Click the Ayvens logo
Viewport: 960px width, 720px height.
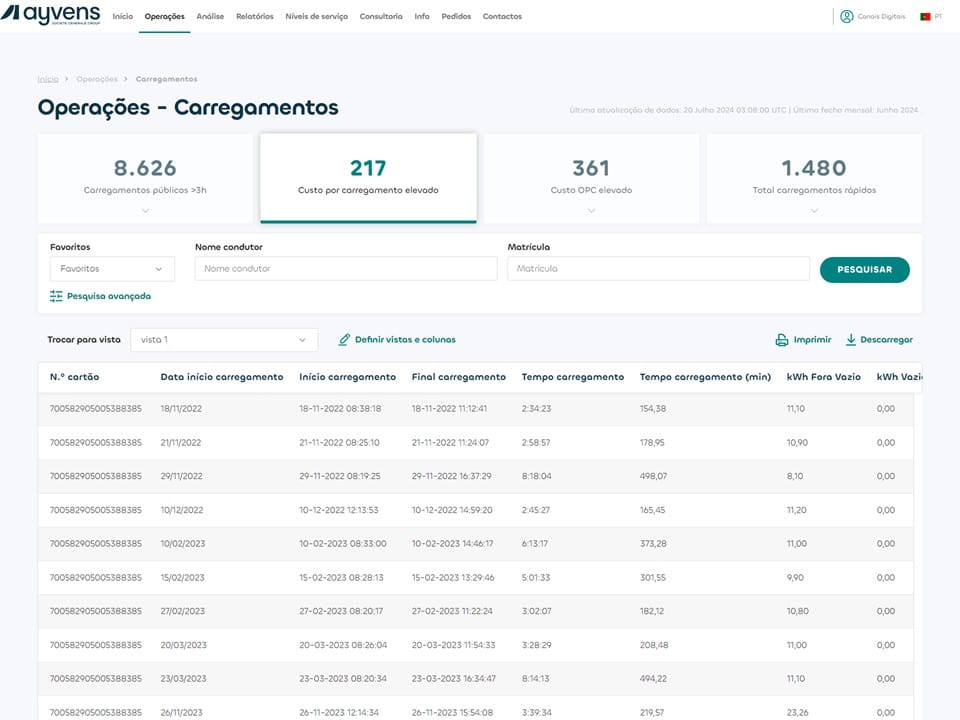click(x=52, y=15)
